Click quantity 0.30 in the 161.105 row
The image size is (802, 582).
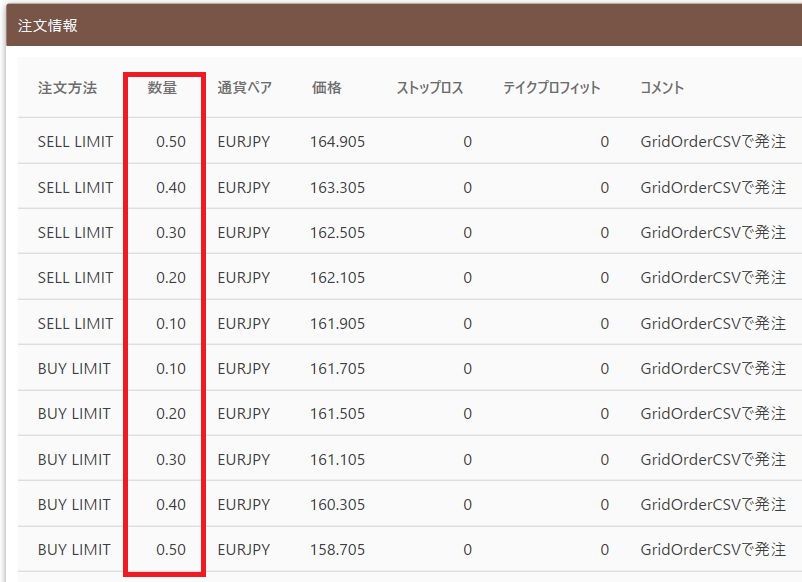tap(171, 460)
